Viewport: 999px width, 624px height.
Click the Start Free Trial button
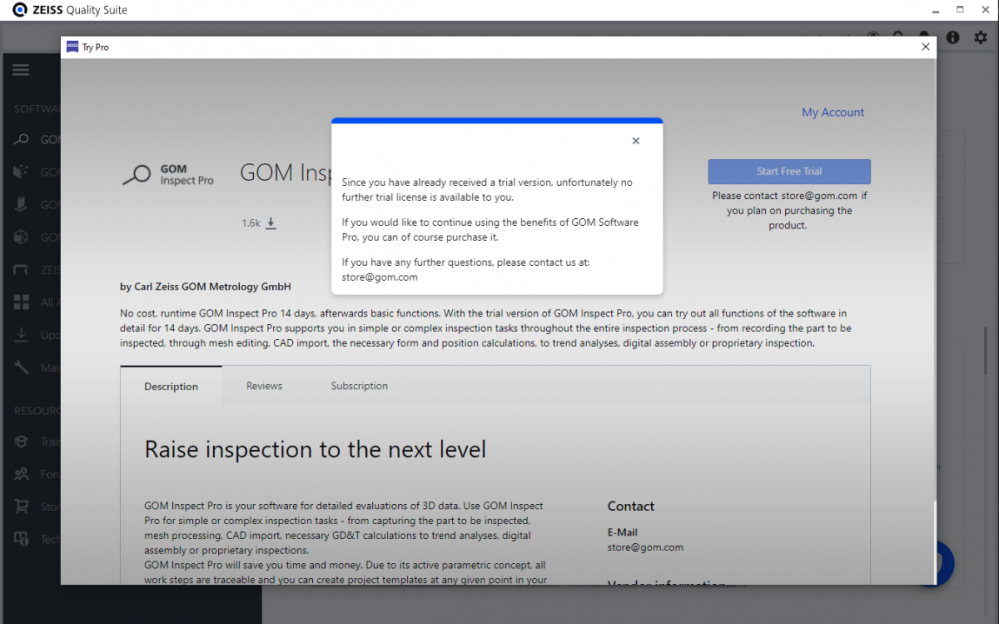click(x=789, y=171)
